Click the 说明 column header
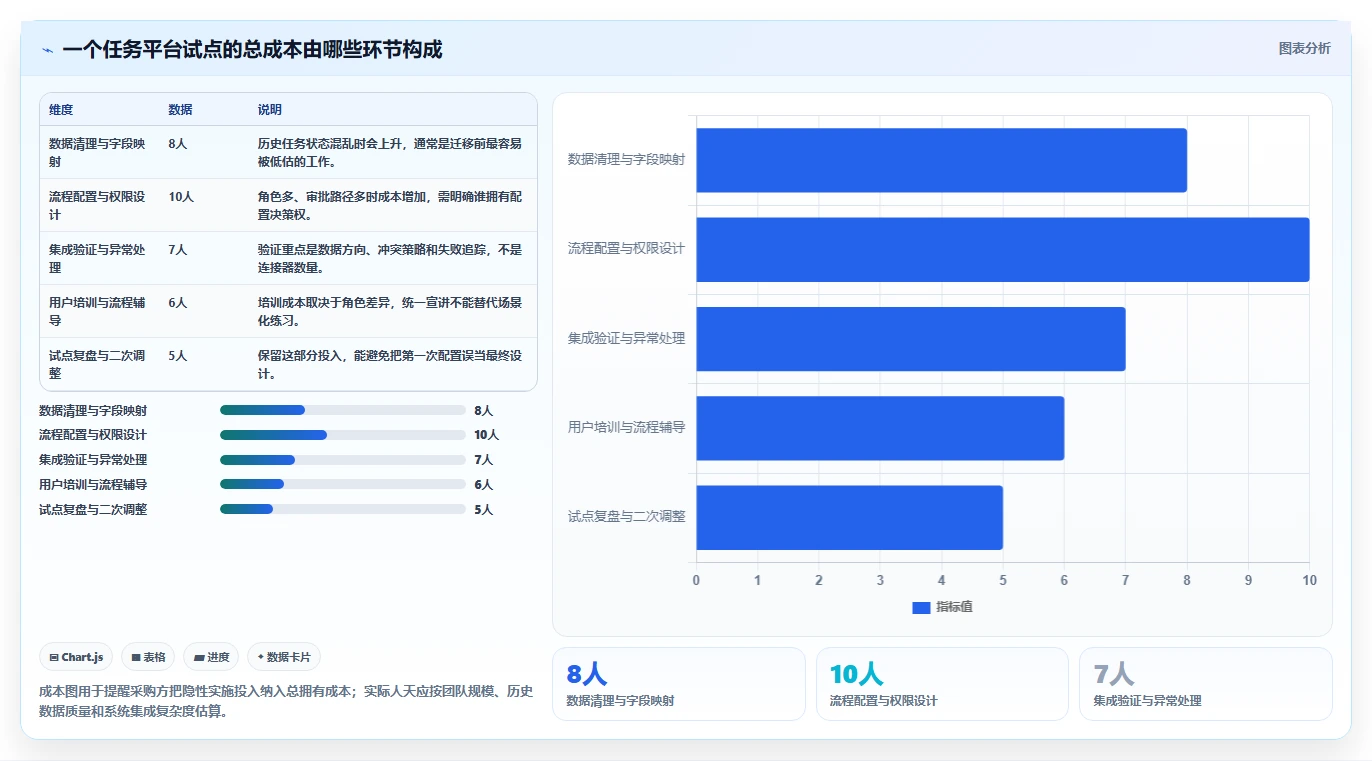The height and width of the screenshot is (761, 1372). (270, 110)
